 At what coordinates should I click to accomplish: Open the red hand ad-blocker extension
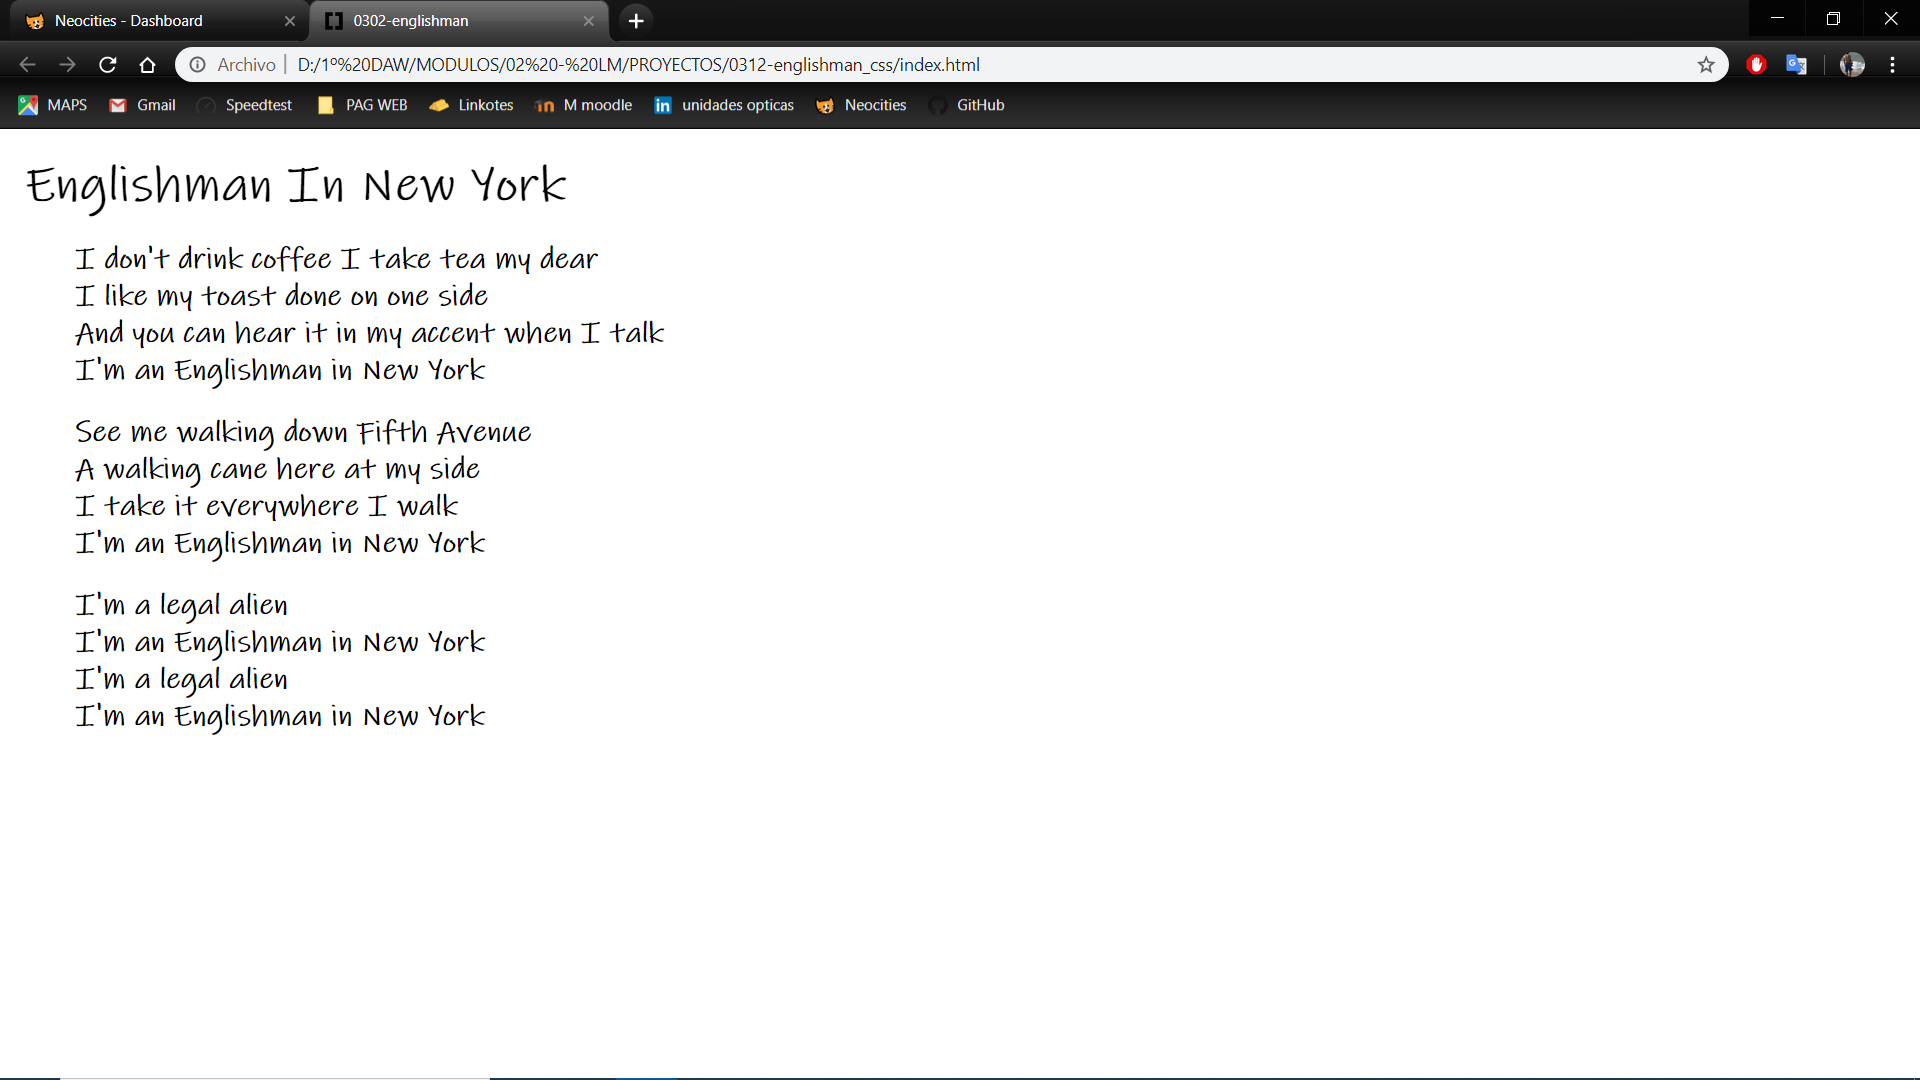pos(1756,65)
